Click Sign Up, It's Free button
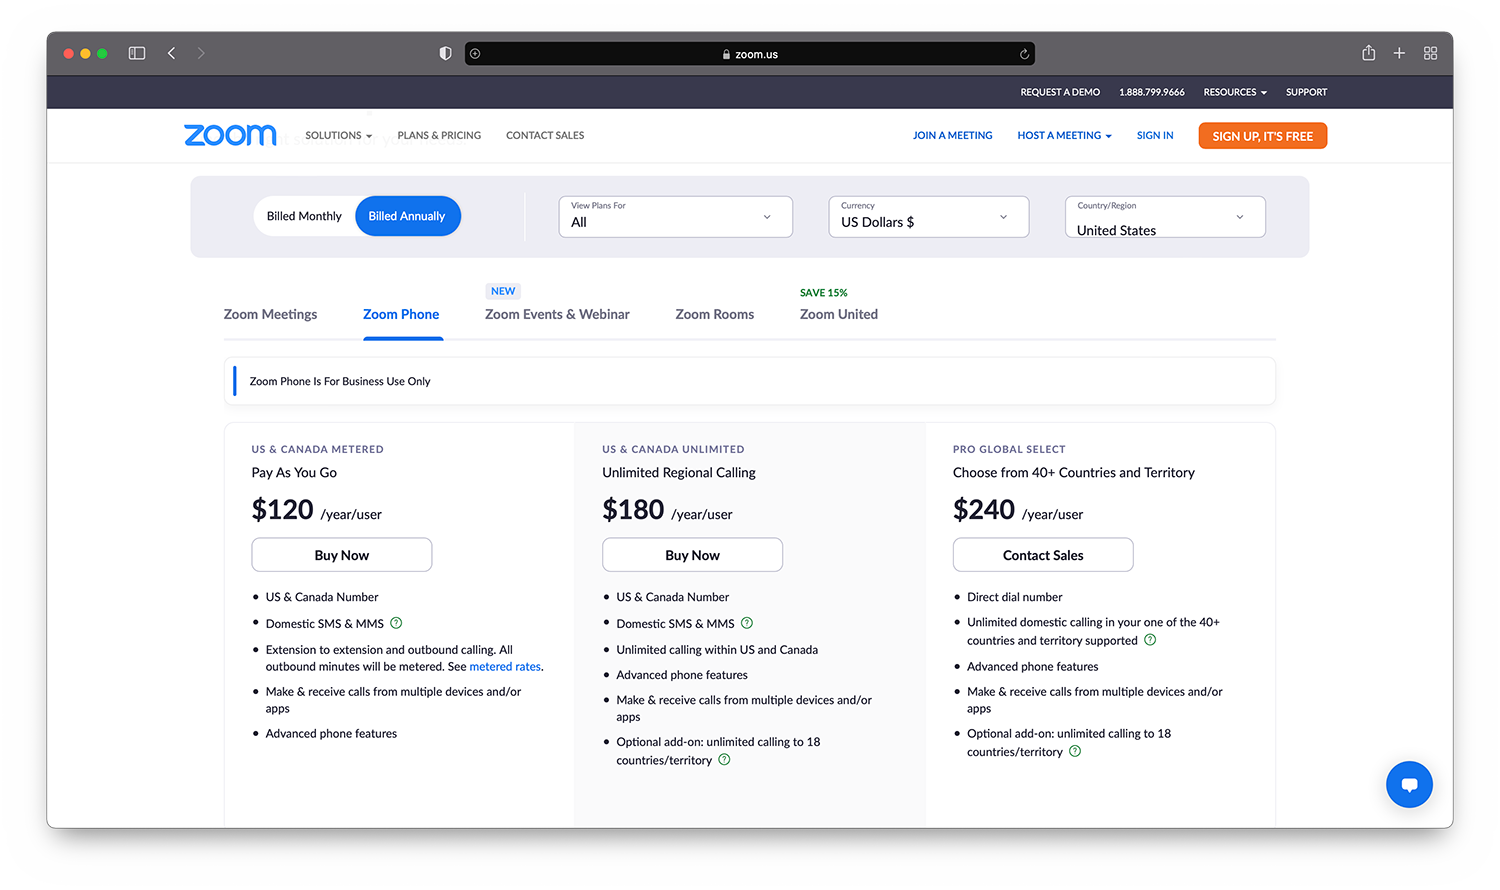 [x=1263, y=136]
